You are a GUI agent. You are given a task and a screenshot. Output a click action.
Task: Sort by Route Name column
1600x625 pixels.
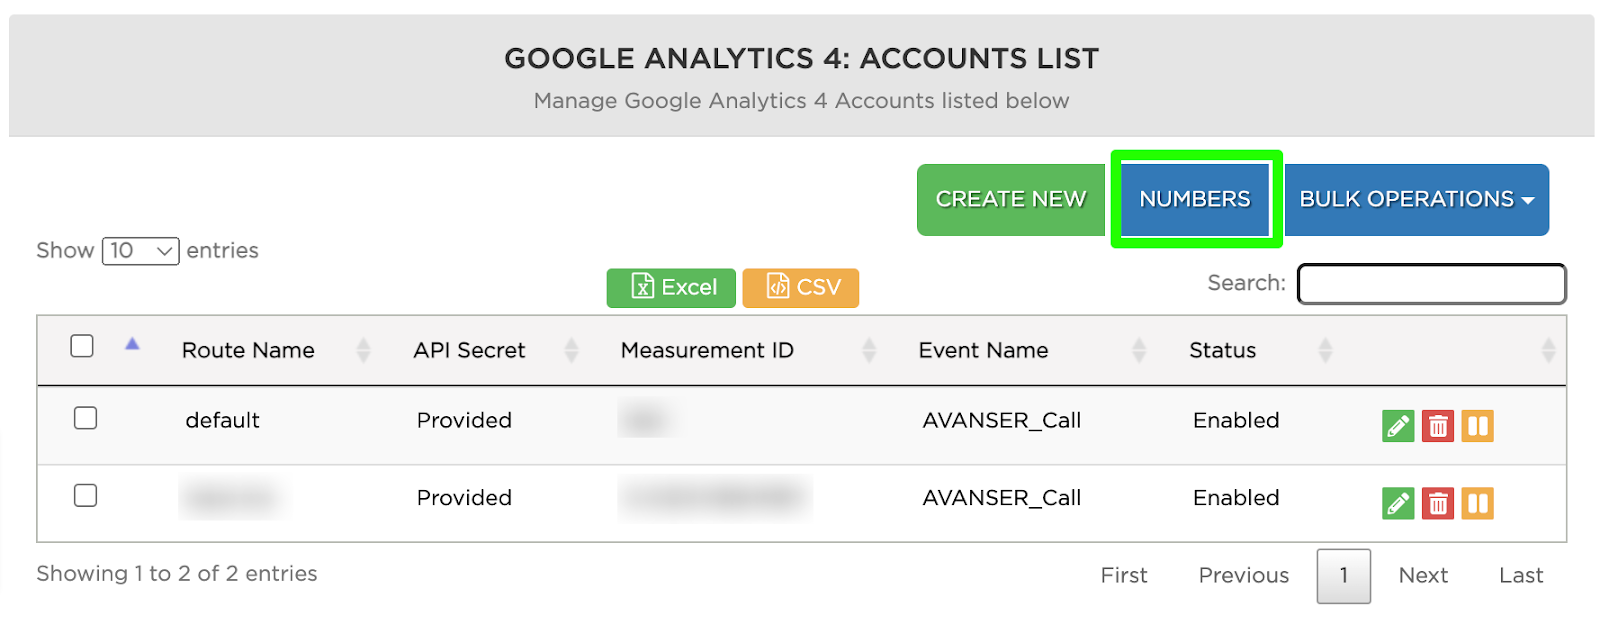click(x=248, y=351)
